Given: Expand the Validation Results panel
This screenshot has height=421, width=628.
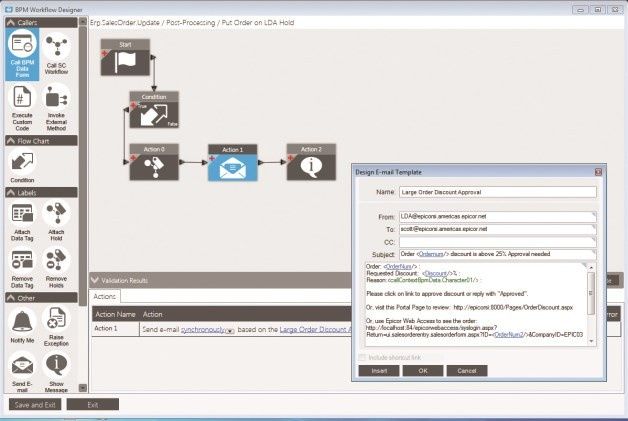Looking at the screenshot, I should [95, 280].
